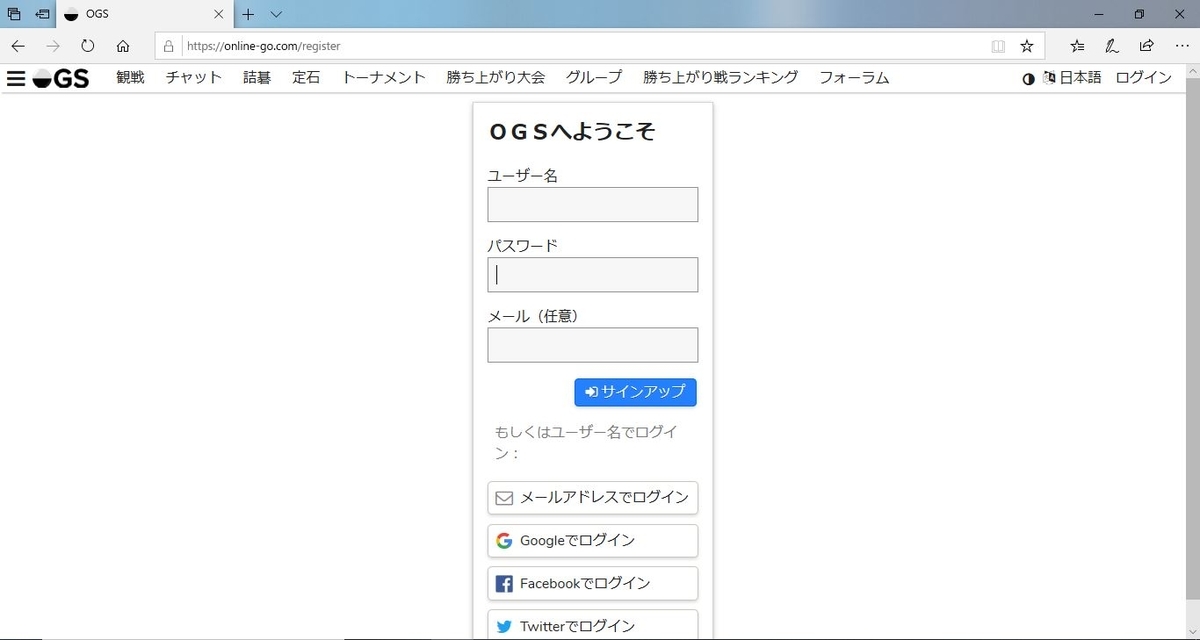Click the favorites star in the address bar
This screenshot has height=640, width=1200.
(x=1027, y=46)
